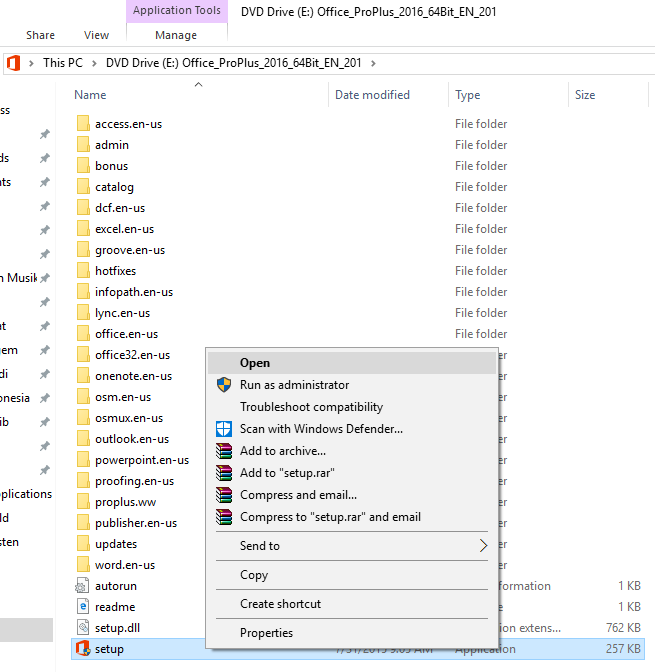Expand the Send to submenu arrow
Screen dimensions: 655x672
point(483,546)
